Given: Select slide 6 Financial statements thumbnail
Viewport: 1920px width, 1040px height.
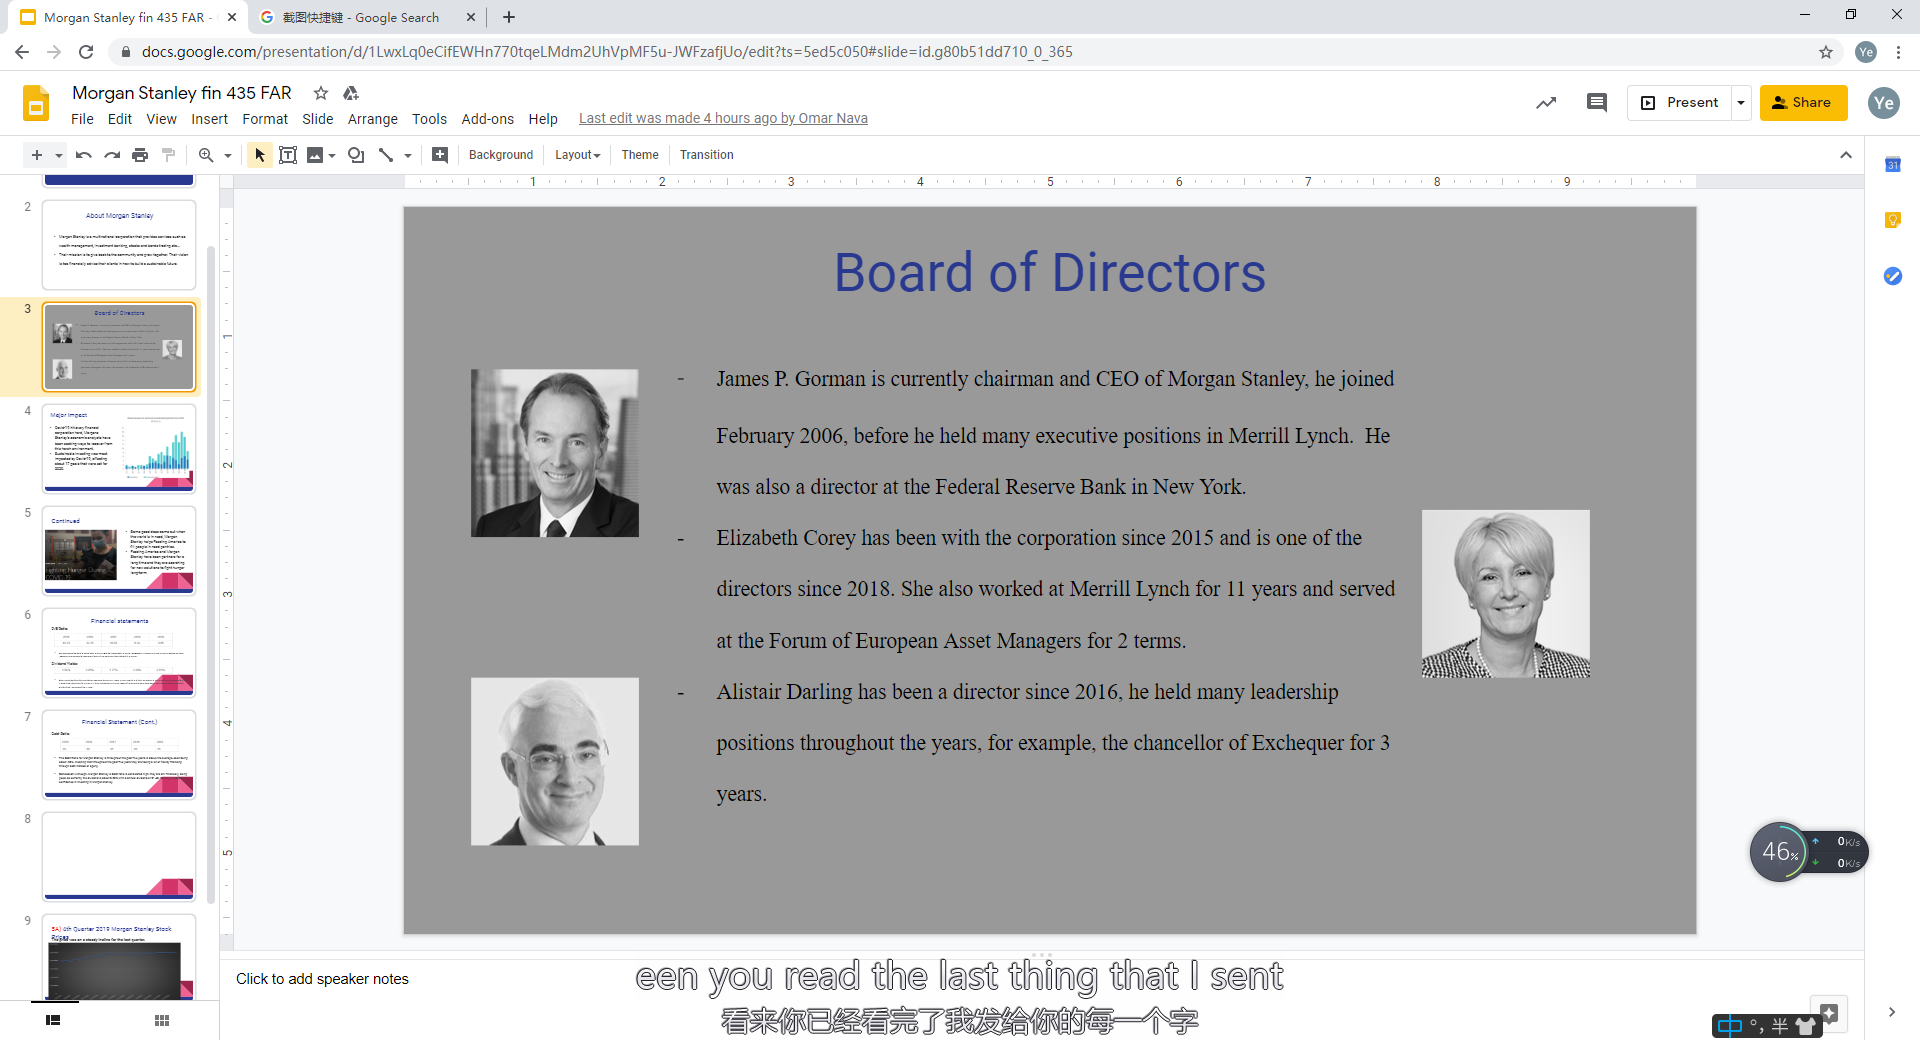Looking at the screenshot, I should [x=119, y=653].
